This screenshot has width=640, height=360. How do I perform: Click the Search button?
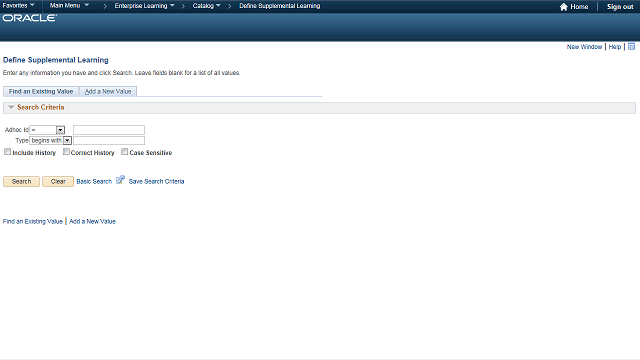21,181
